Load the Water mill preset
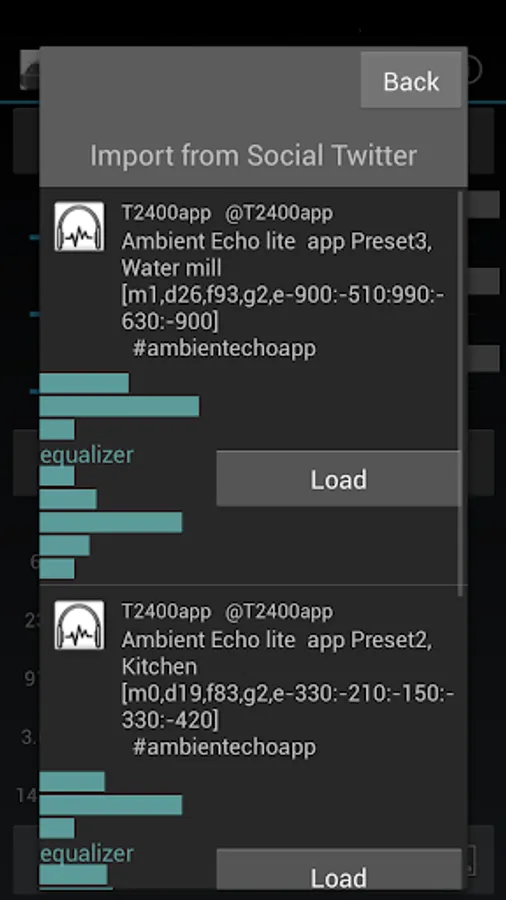Viewport: 506px width, 900px height. coord(338,479)
